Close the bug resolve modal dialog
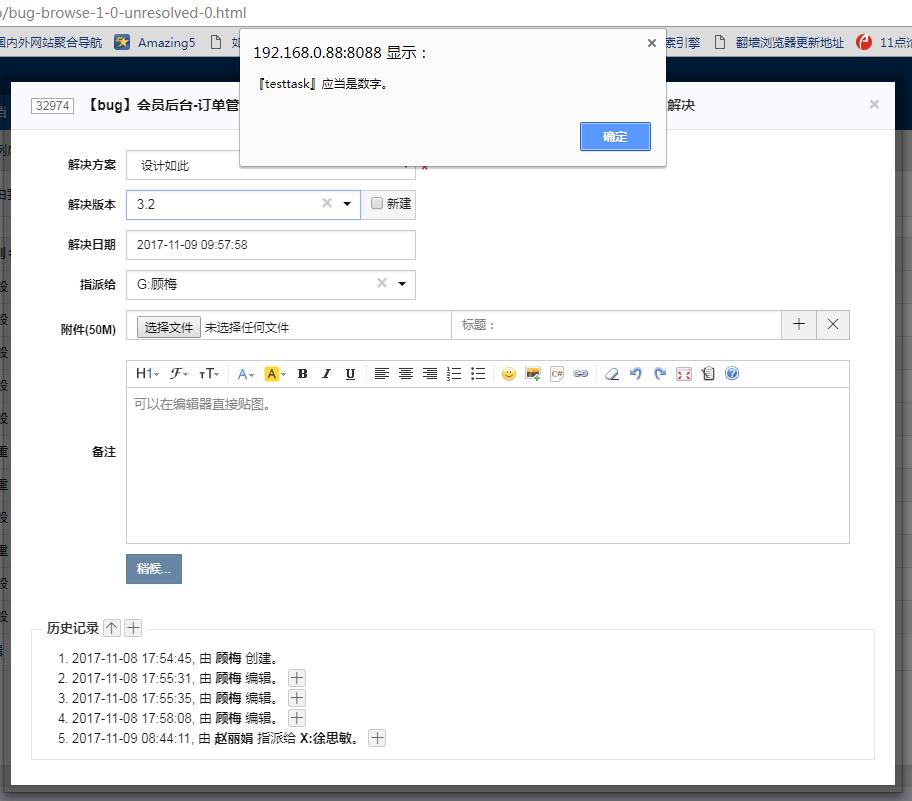The height and width of the screenshot is (801, 912). point(874,104)
